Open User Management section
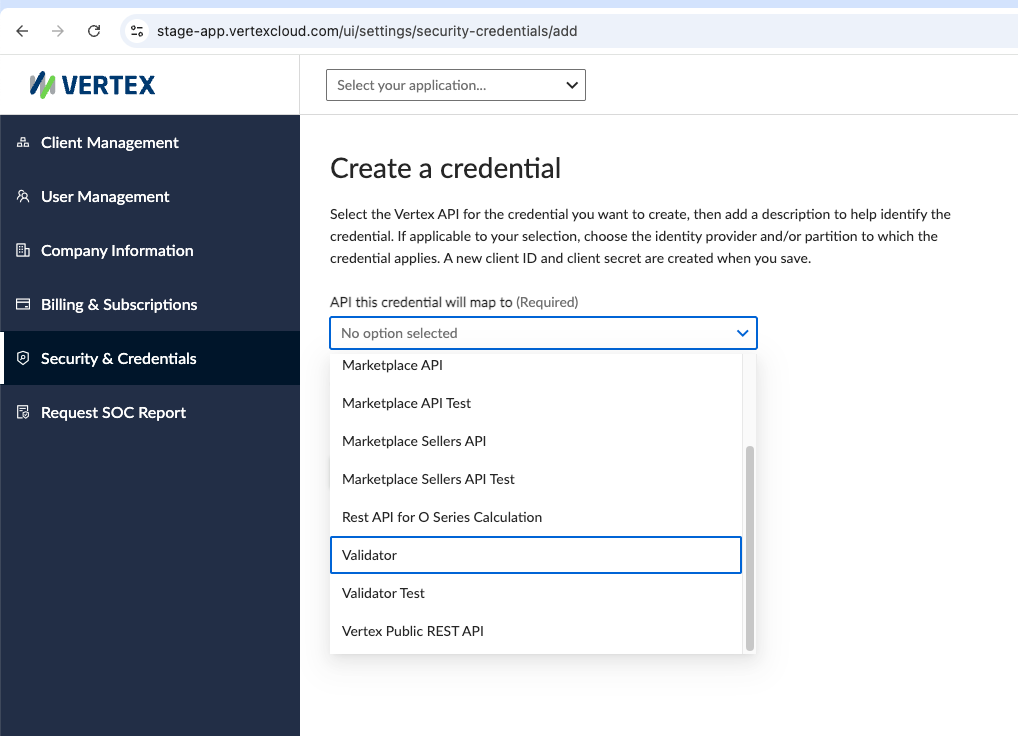 click(x=150, y=196)
